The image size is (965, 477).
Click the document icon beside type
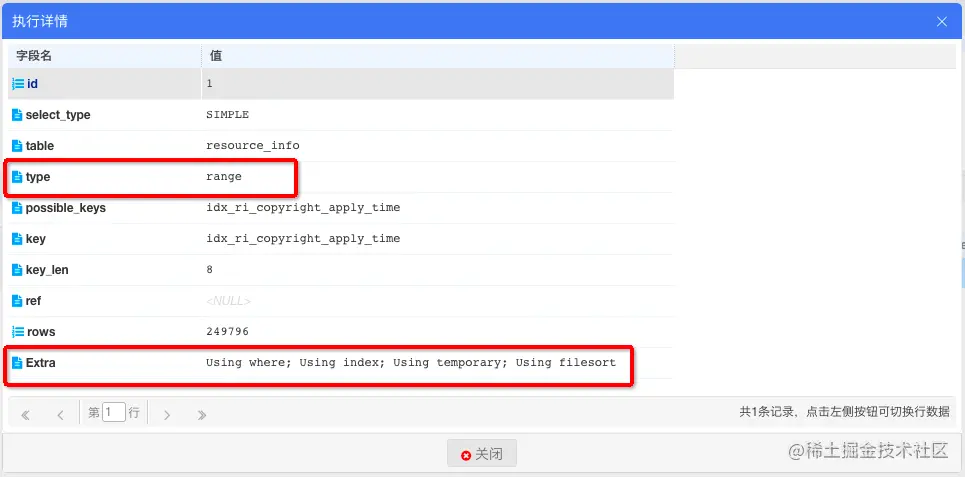(x=17, y=177)
